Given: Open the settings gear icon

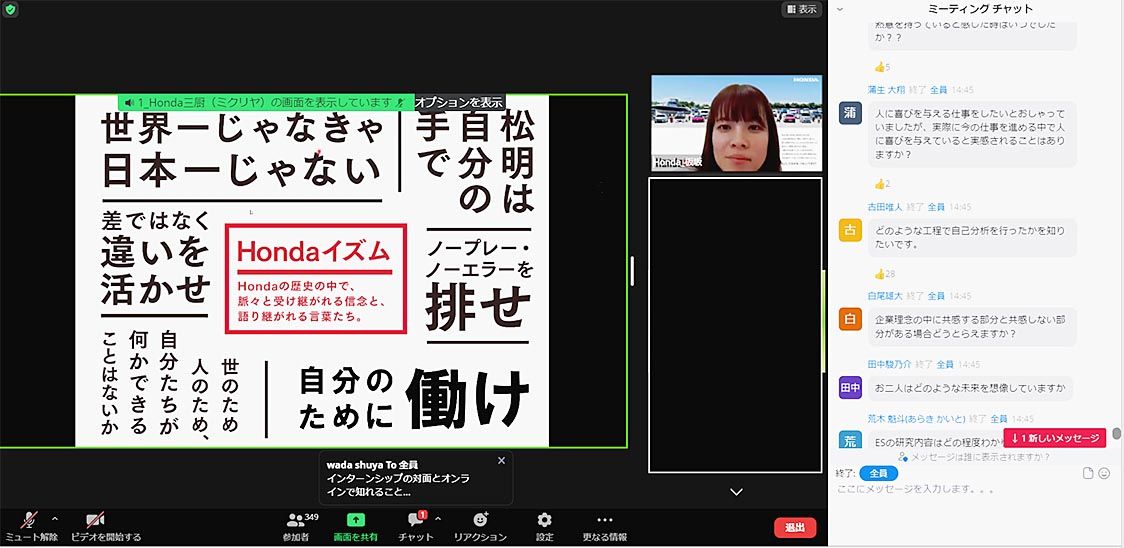Looking at the screenshot, I should click(544, 520).
